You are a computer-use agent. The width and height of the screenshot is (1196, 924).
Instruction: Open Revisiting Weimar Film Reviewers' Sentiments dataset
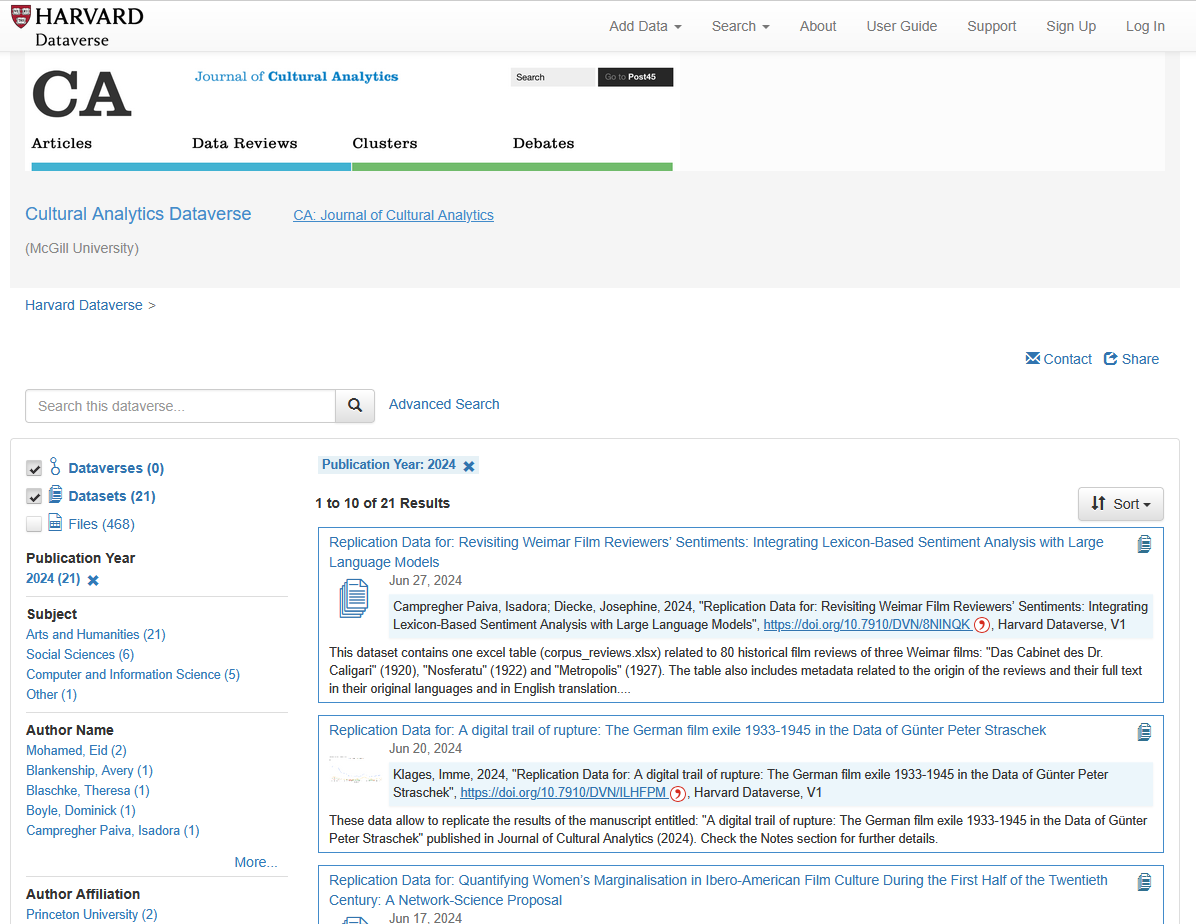(716, 552)
